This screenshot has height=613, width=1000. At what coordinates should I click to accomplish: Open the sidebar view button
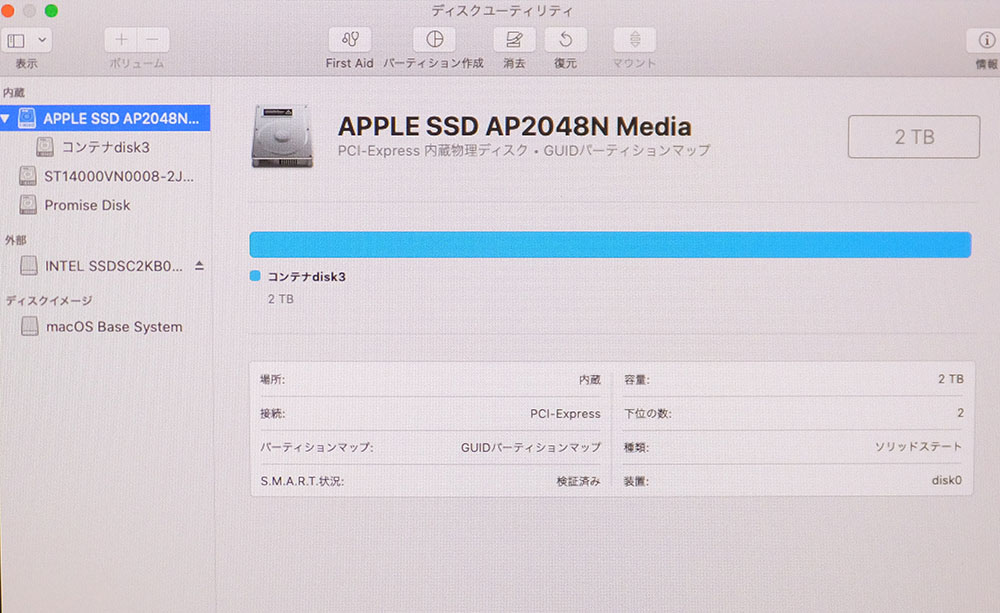tap(16, 40)
